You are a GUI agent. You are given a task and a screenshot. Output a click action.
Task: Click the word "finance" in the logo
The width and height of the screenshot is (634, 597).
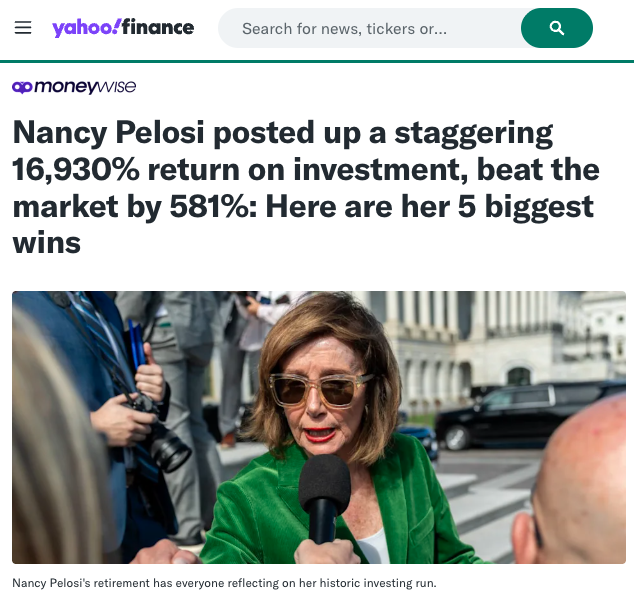point(157,28)
